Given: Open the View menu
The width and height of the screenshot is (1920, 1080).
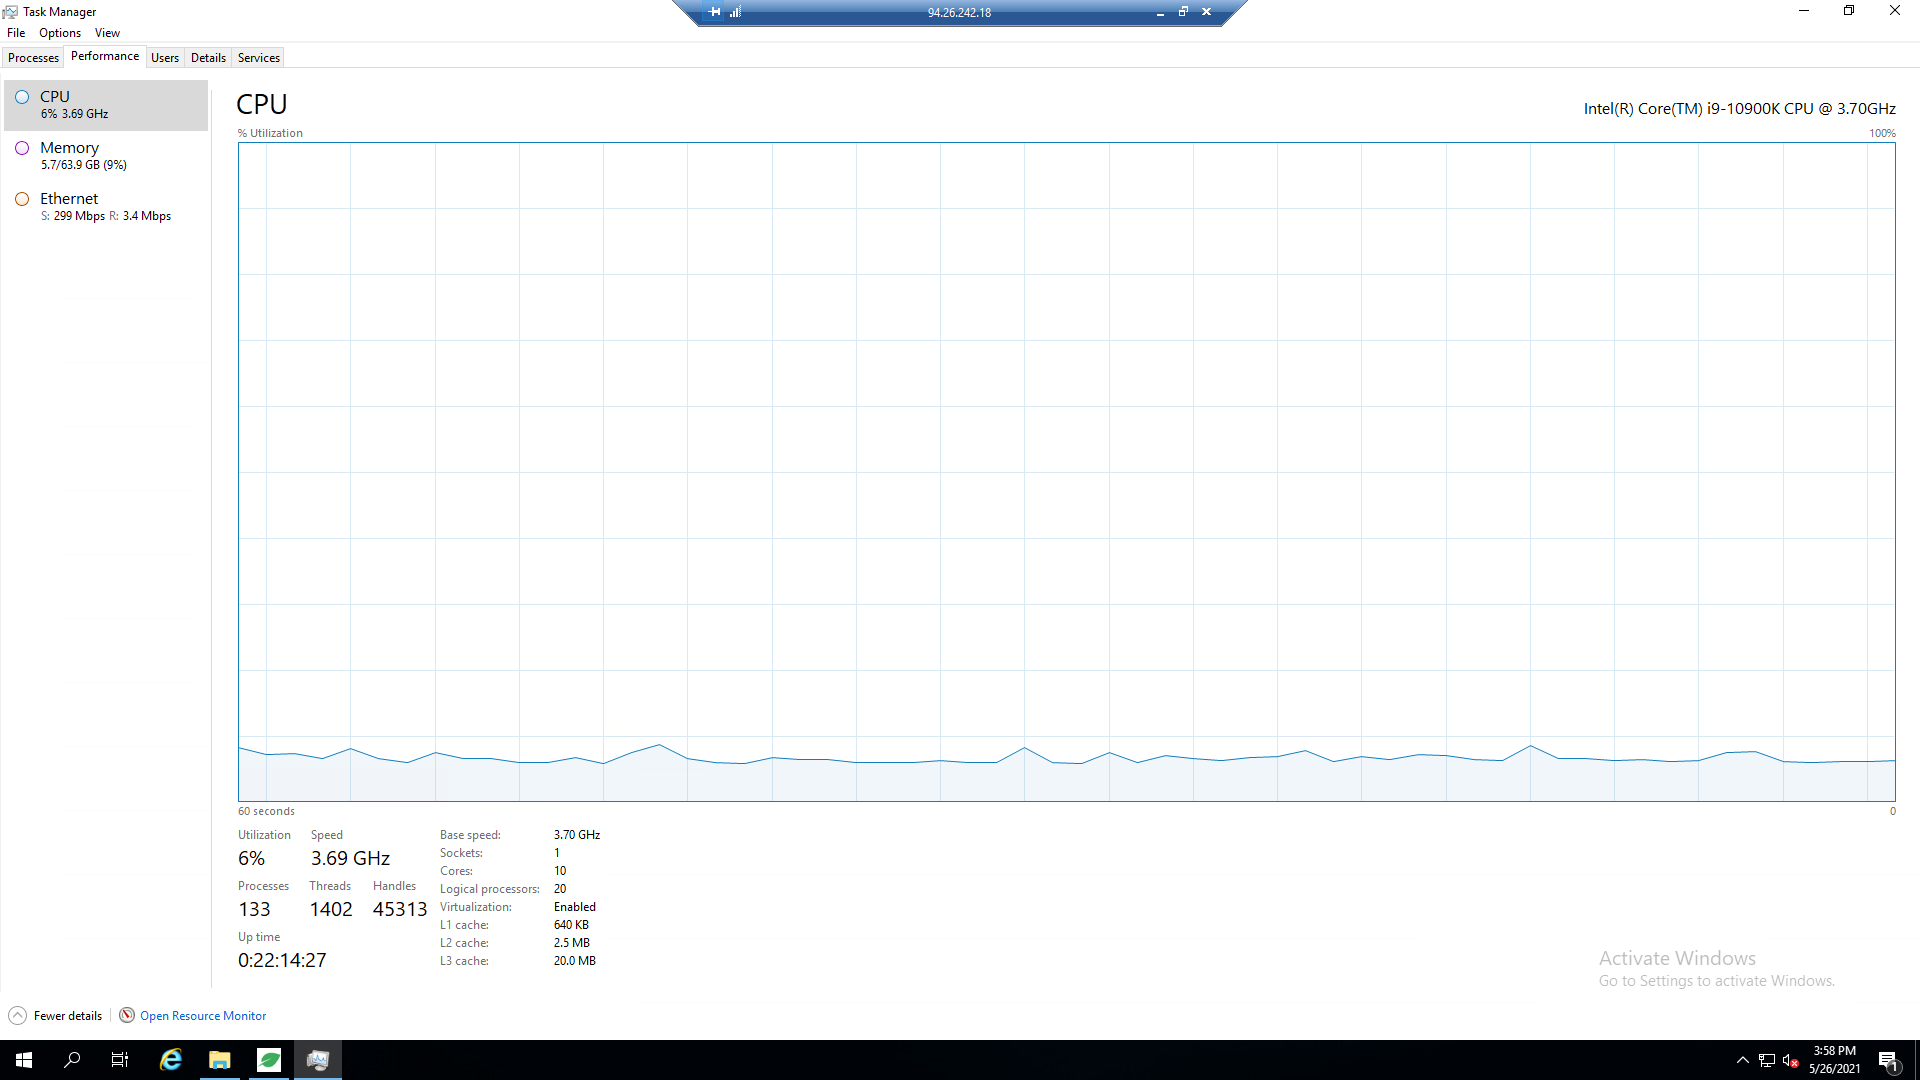Looking at the screenshot, I should tap(107, 33).
